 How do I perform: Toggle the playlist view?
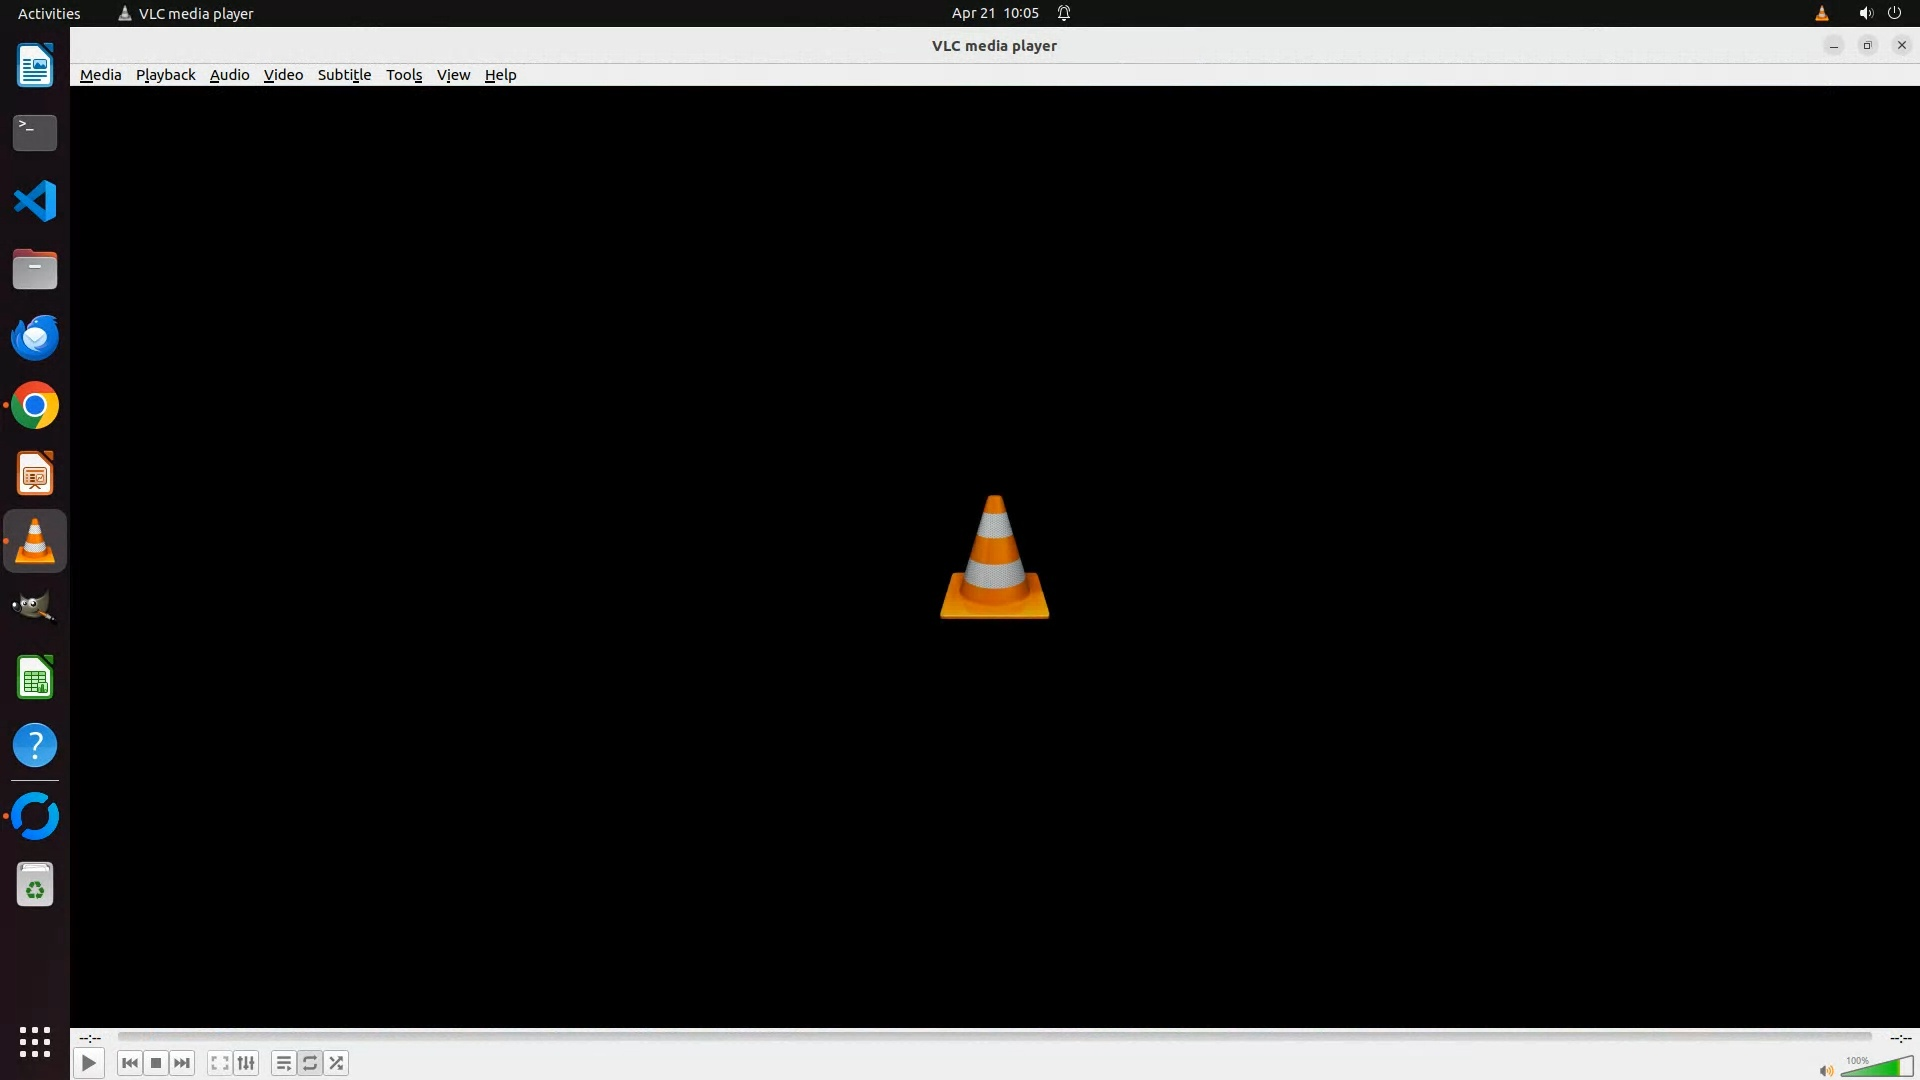[x=283, y=1063]
